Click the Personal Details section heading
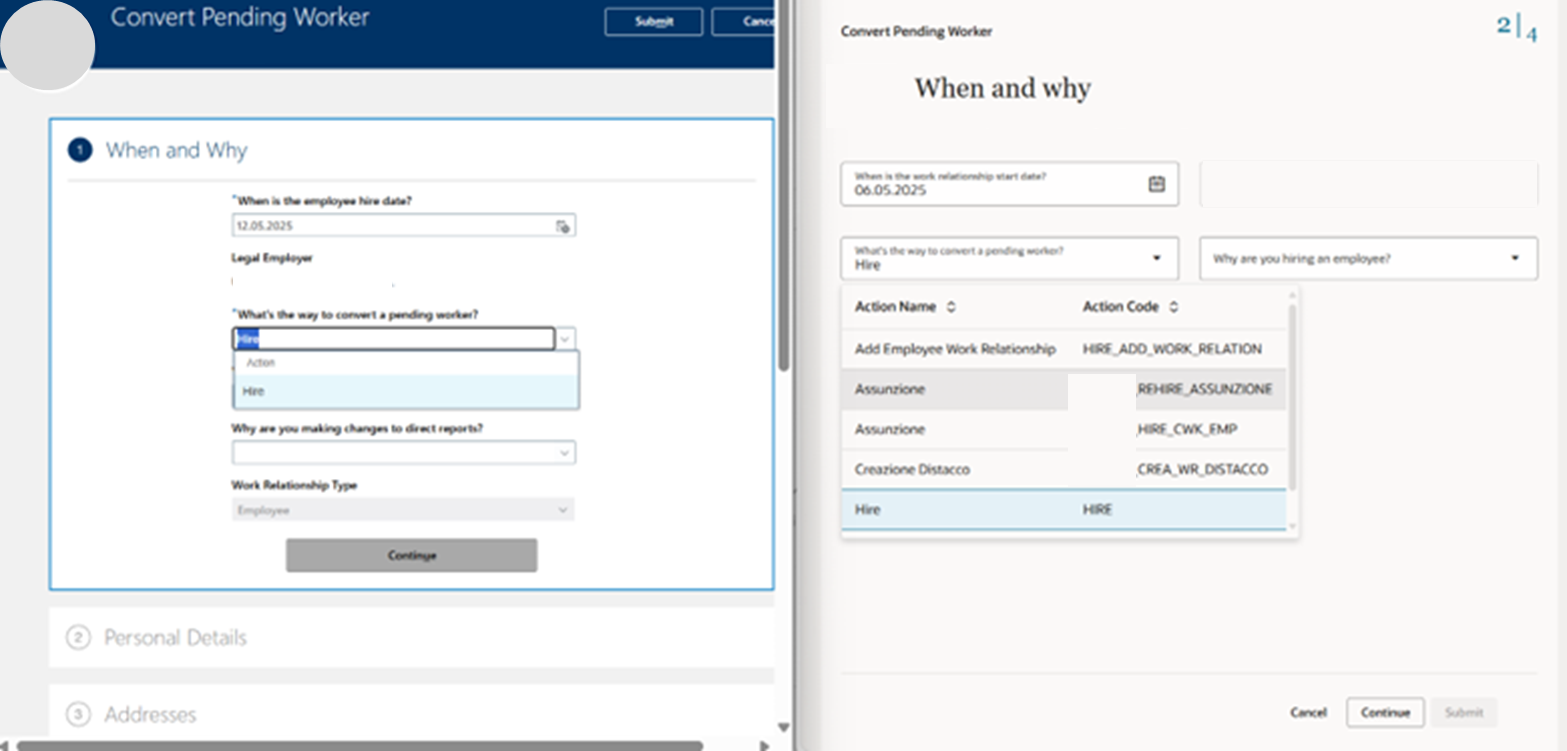1567x751 pixels. point(175,637)
